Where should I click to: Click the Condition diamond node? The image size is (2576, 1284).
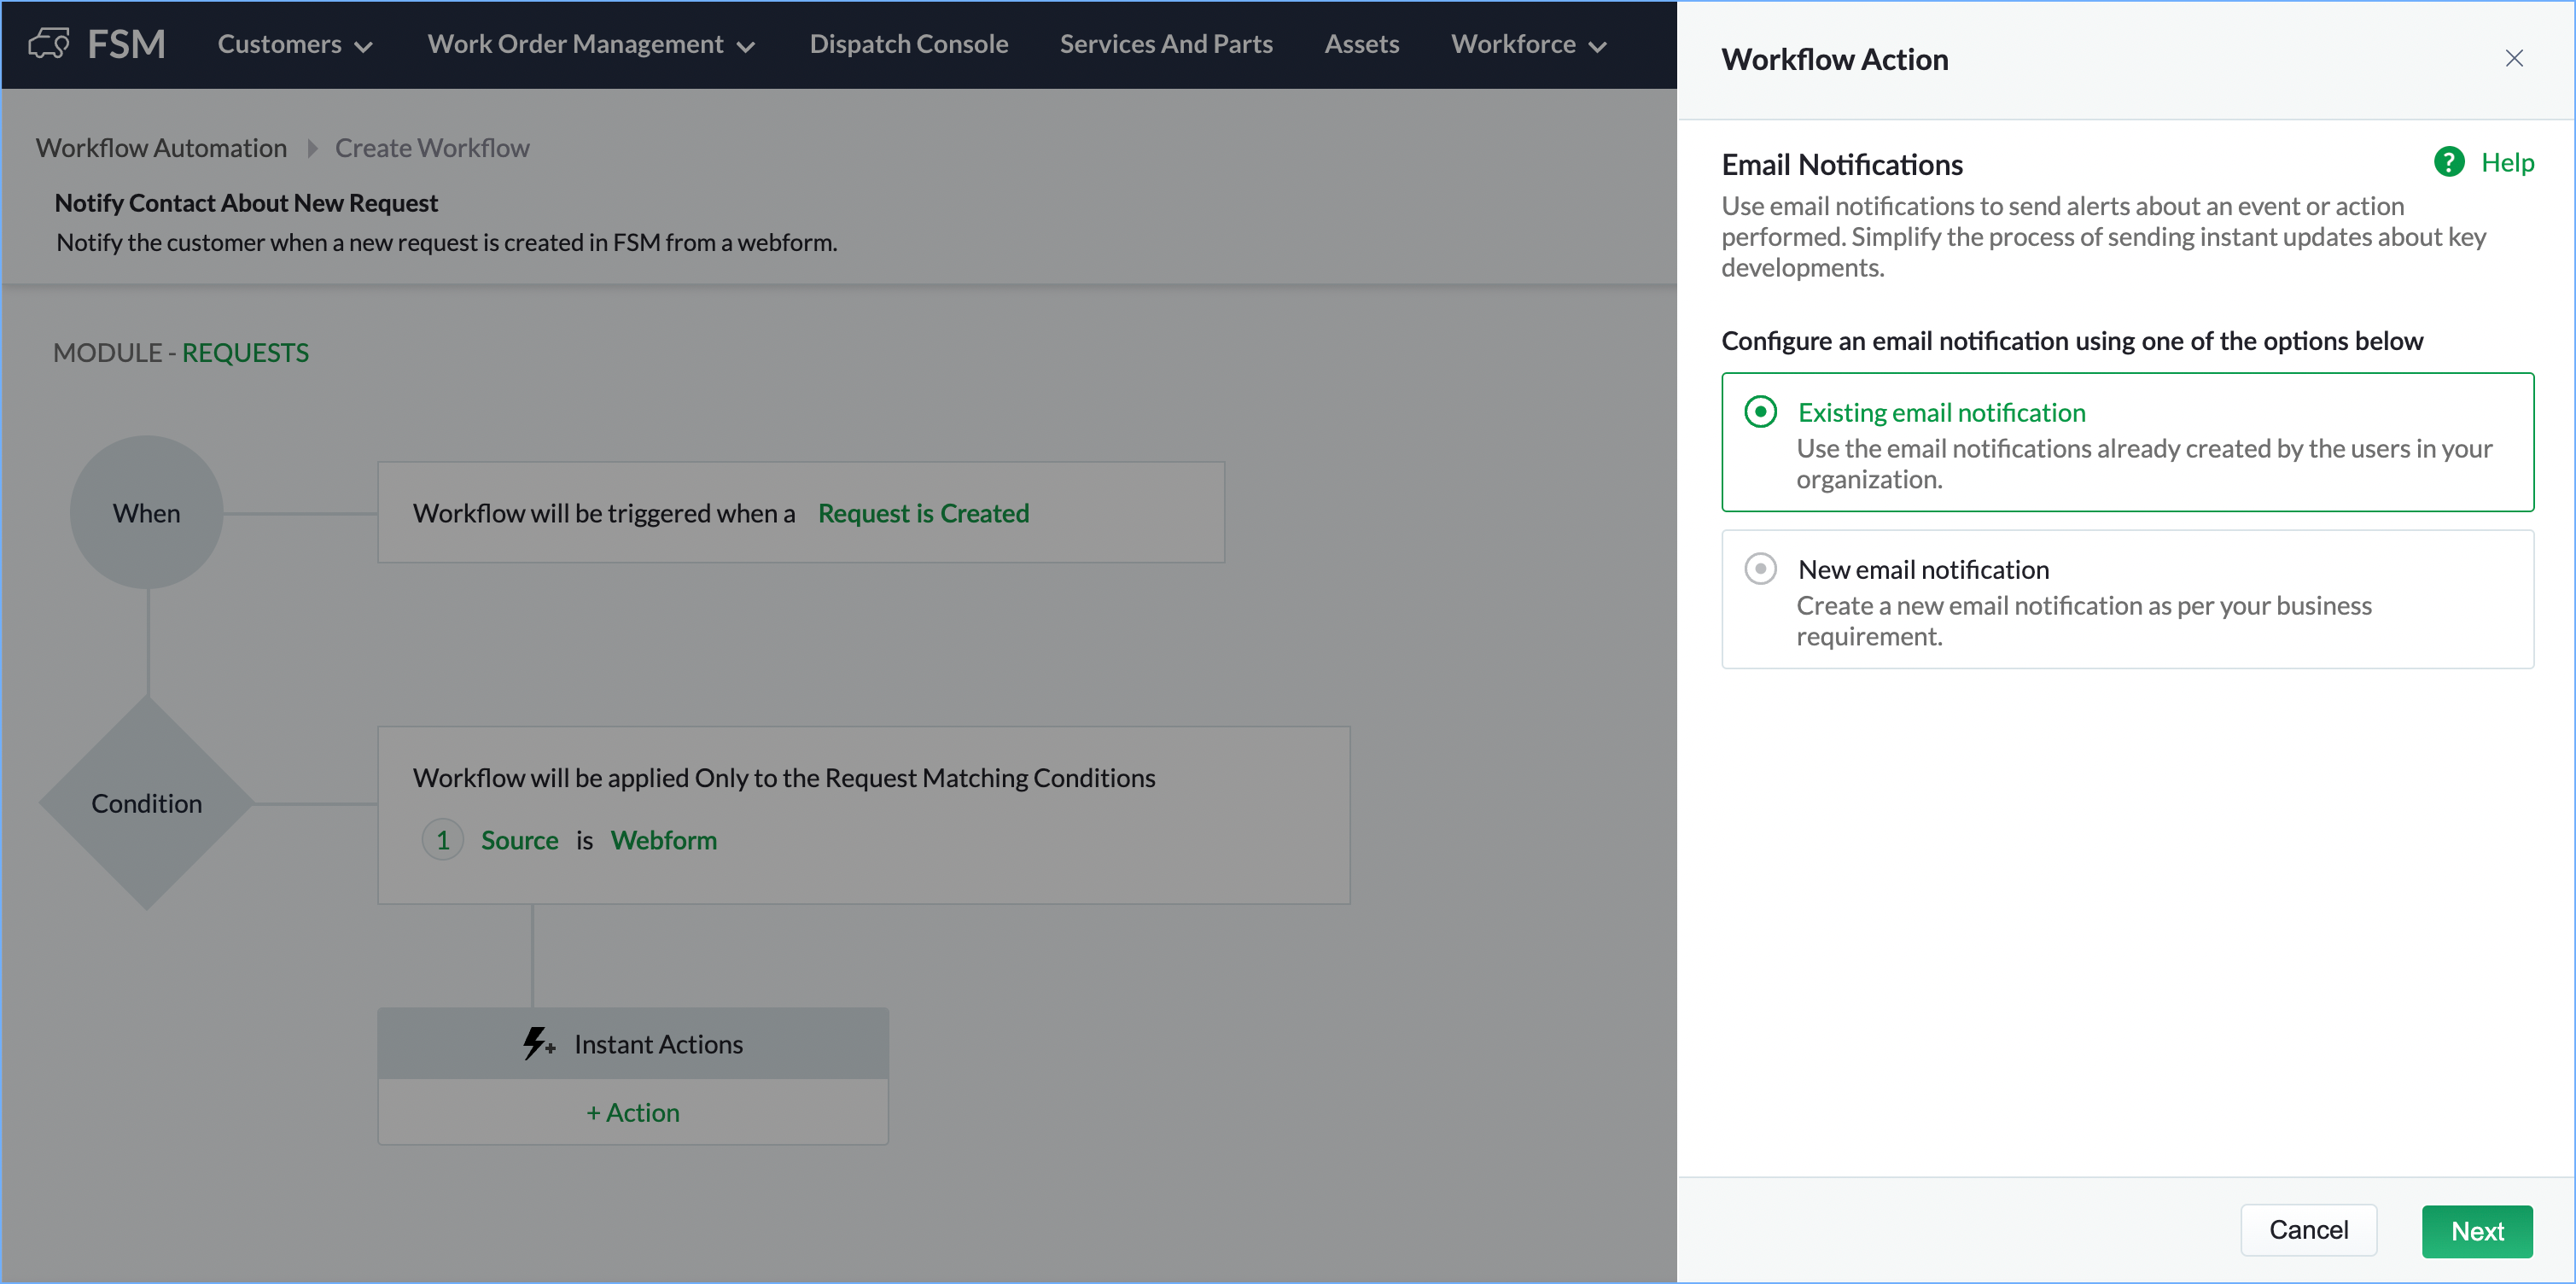tap(146, 803)
